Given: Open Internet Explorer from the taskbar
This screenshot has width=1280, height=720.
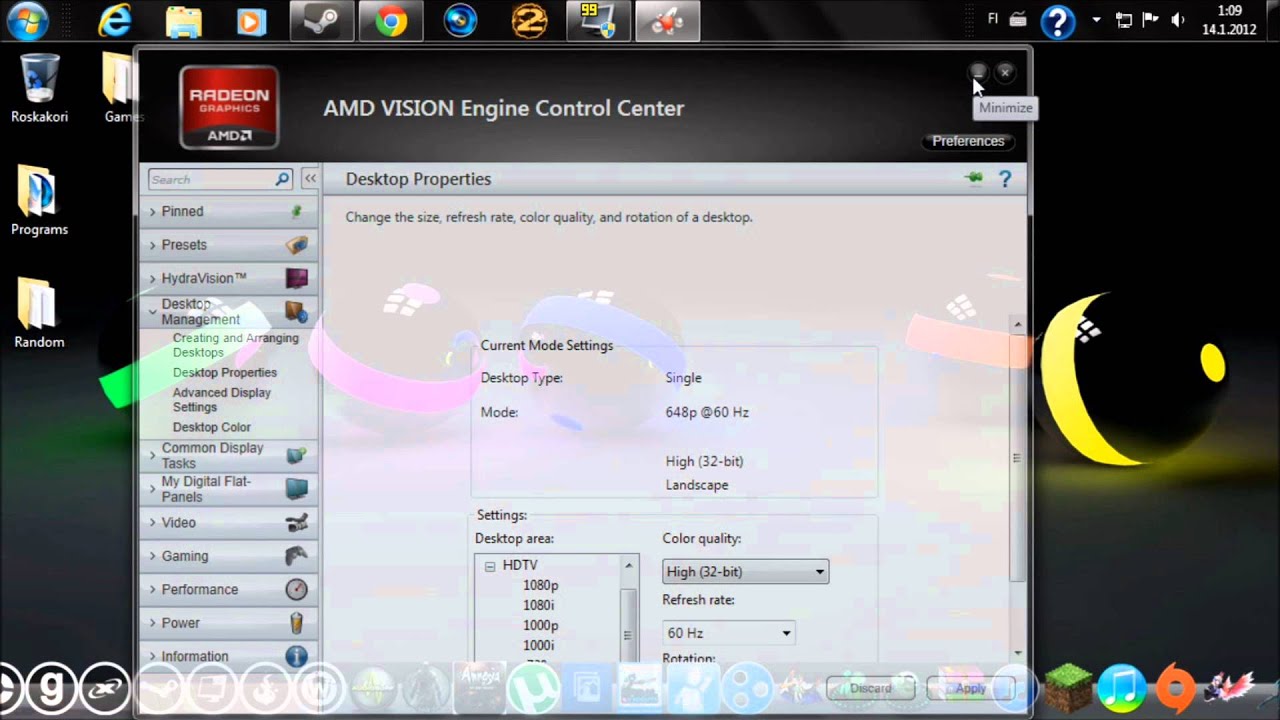Looking at the screenshot, I should tap(116, 21).
